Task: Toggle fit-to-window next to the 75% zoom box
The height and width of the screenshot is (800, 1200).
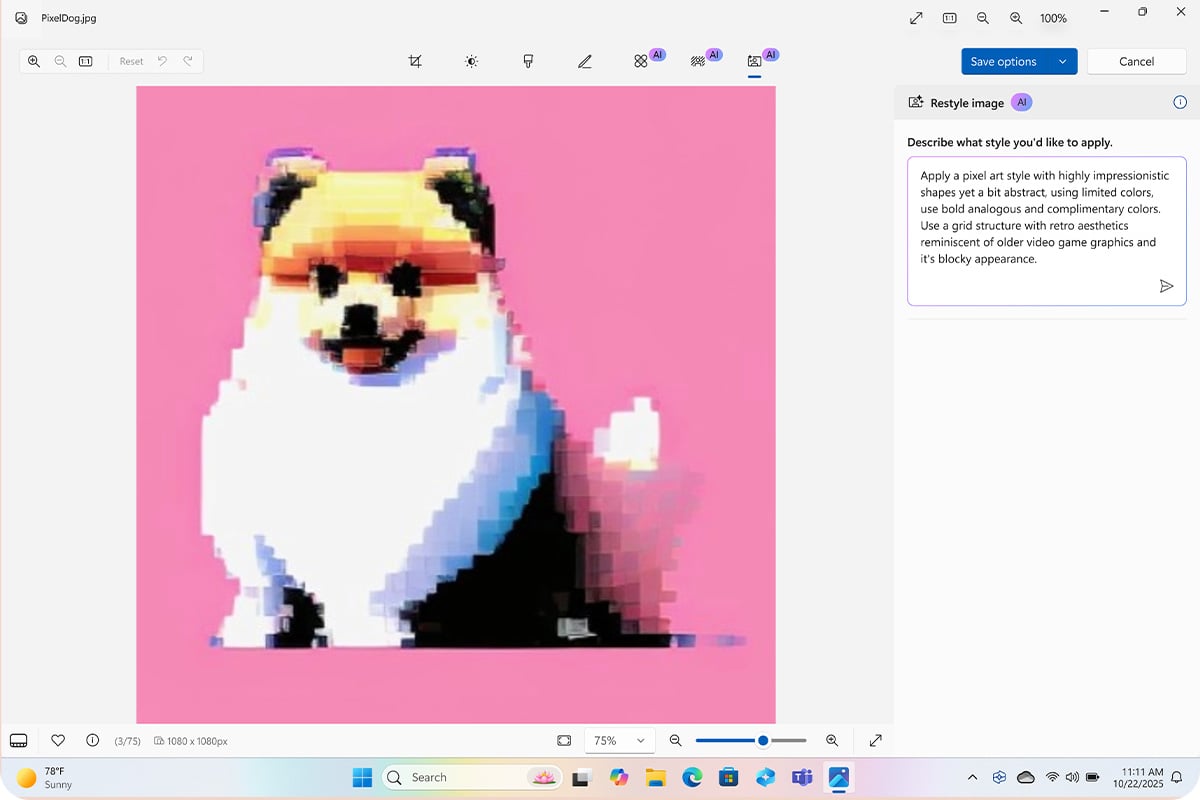Action: click(564, 740)
